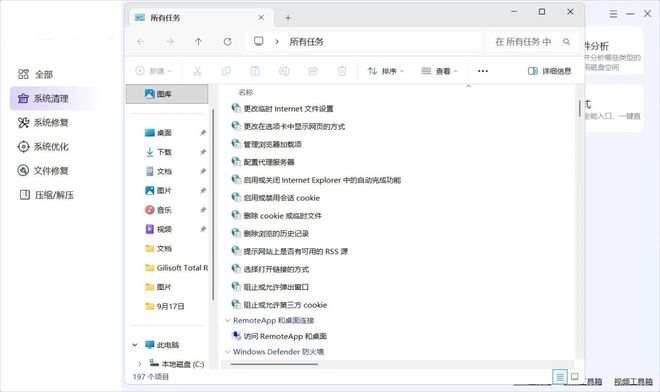The height and width of the screenshot is (392, 660).
Task: Click the Cut scissors icon
Action: 197,71
